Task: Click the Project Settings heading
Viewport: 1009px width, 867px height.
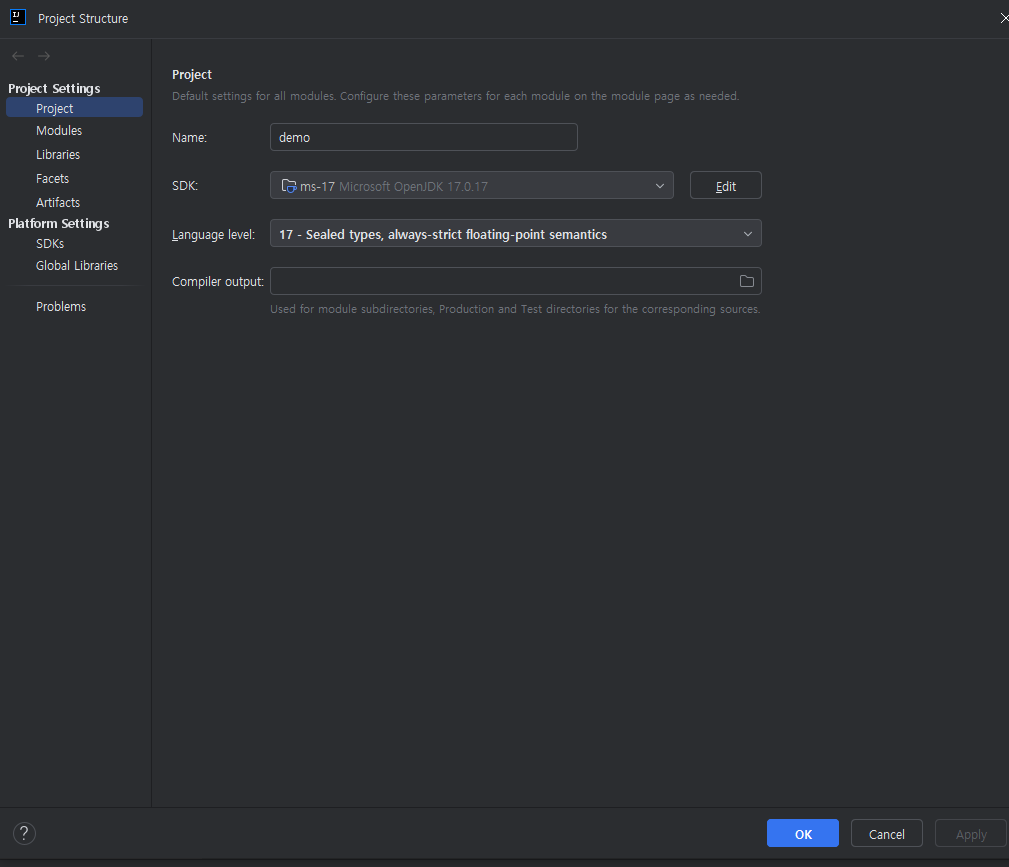Action: (x=54, y=88)
